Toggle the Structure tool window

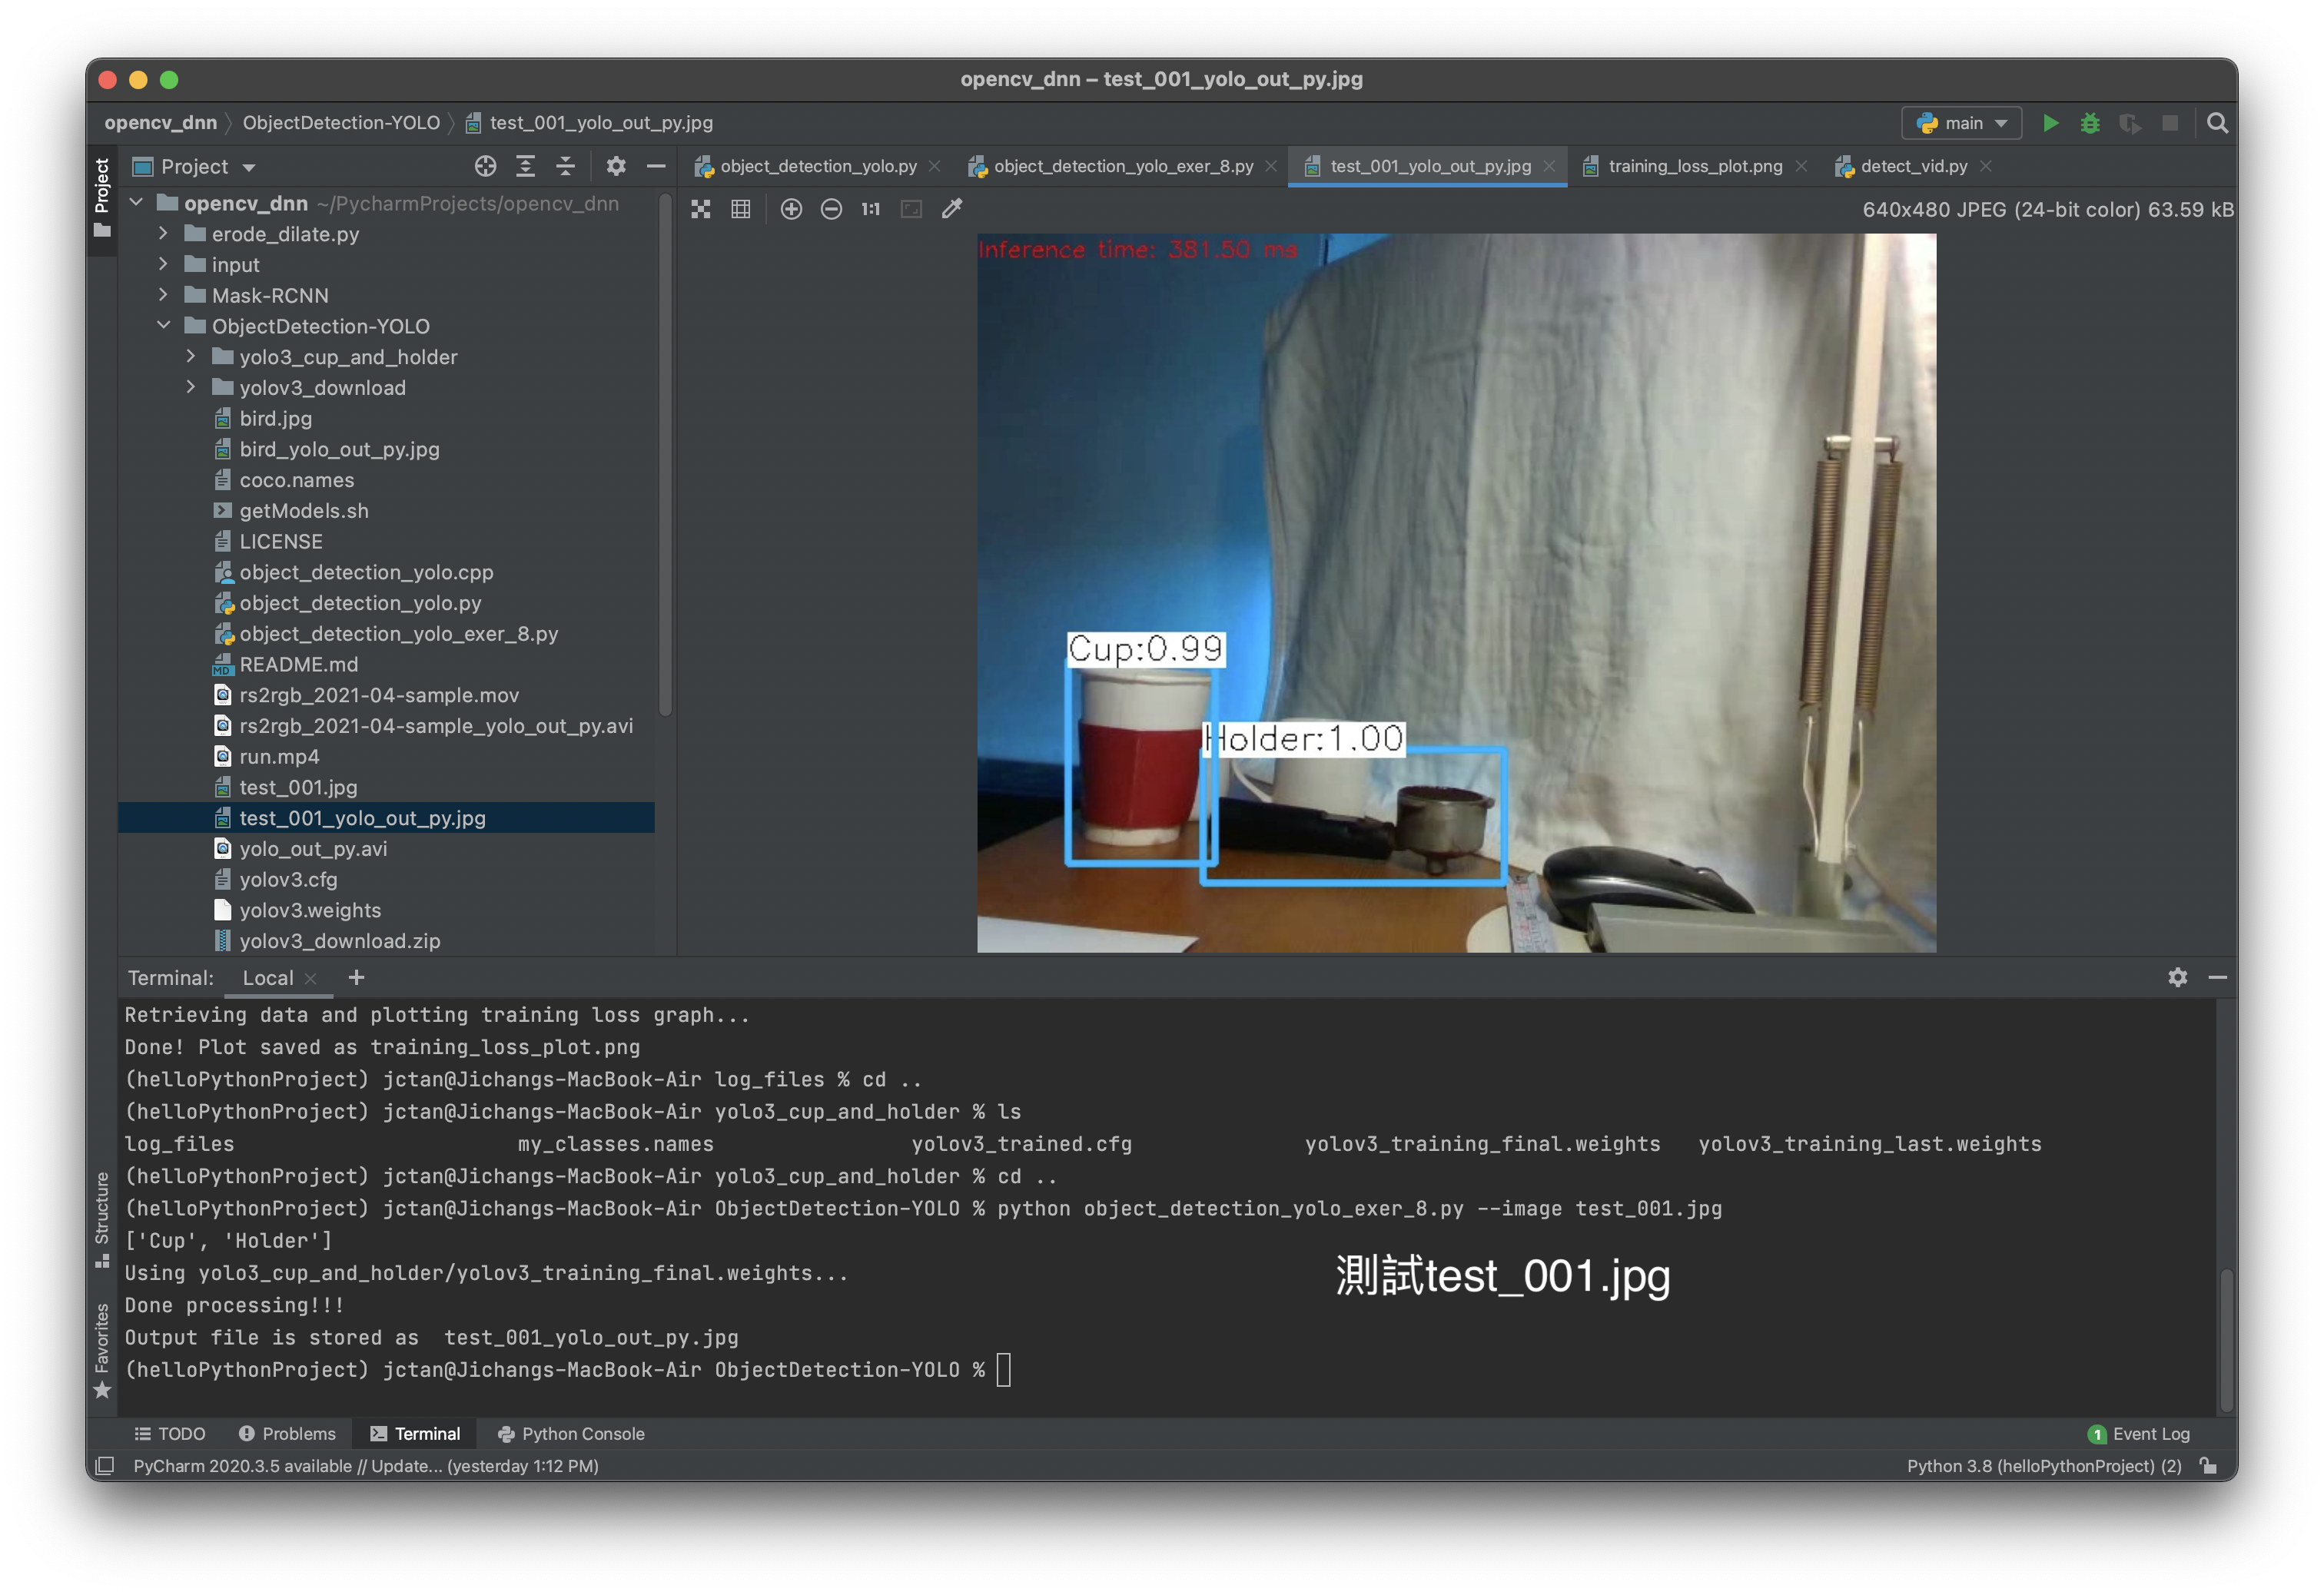(102, 1217)
